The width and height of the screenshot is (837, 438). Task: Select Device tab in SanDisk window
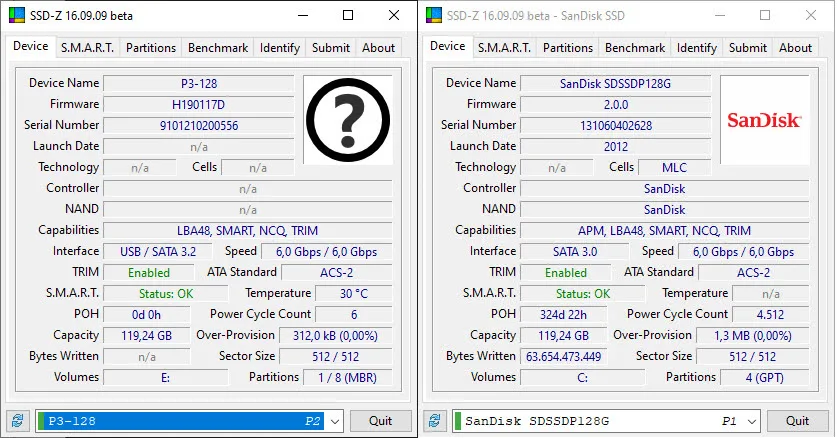tap(447, 46)
